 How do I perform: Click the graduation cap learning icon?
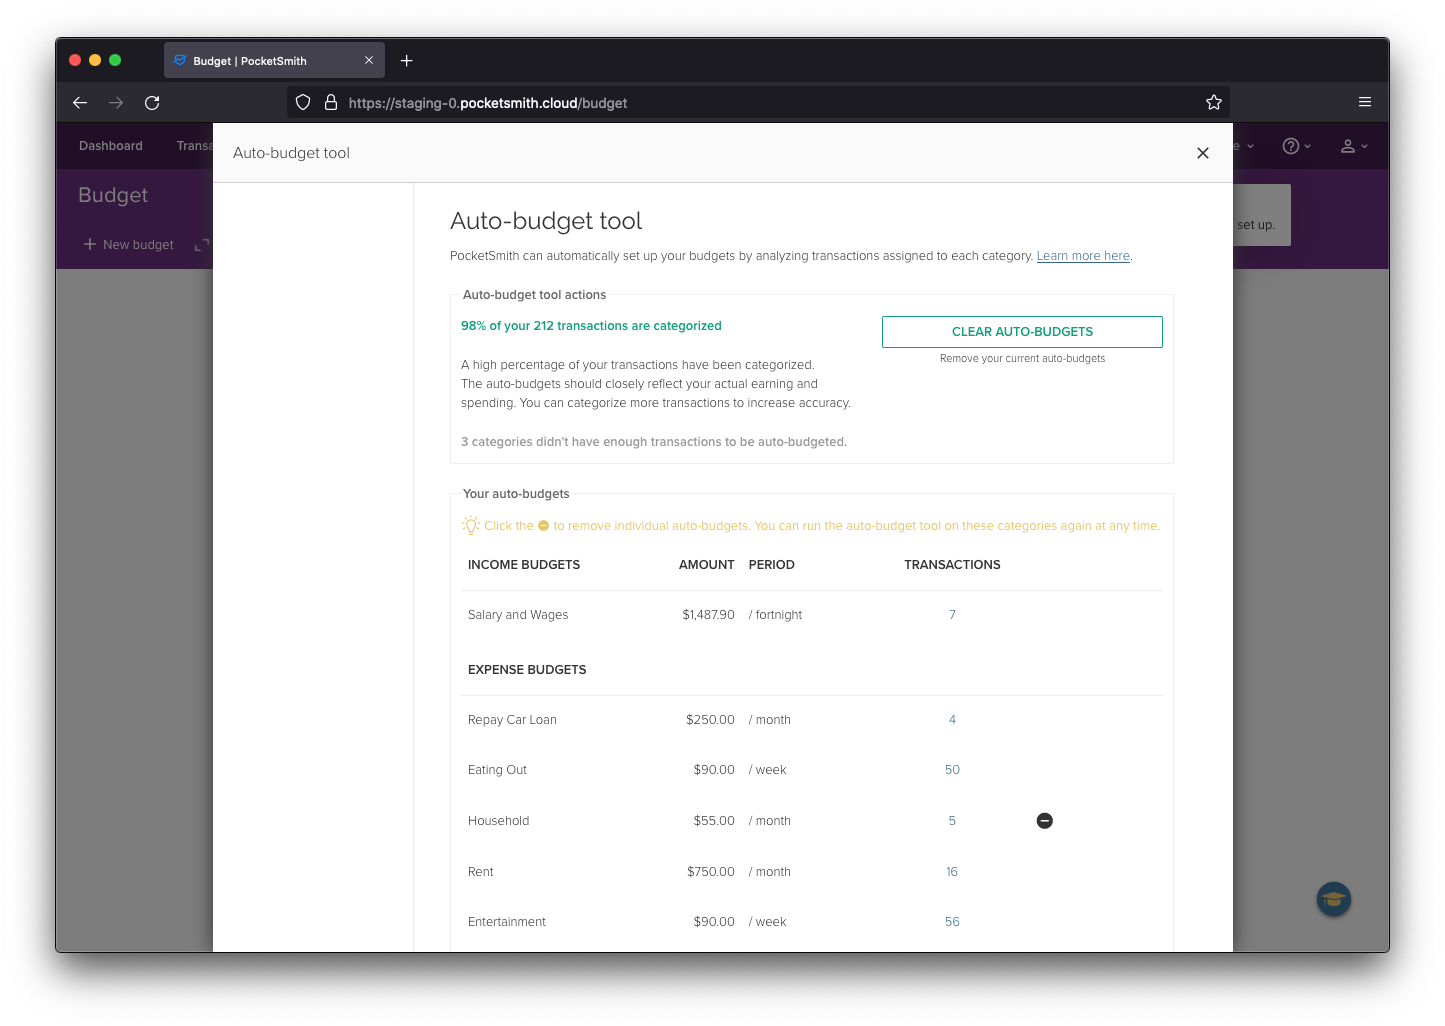coord(1333,899)
